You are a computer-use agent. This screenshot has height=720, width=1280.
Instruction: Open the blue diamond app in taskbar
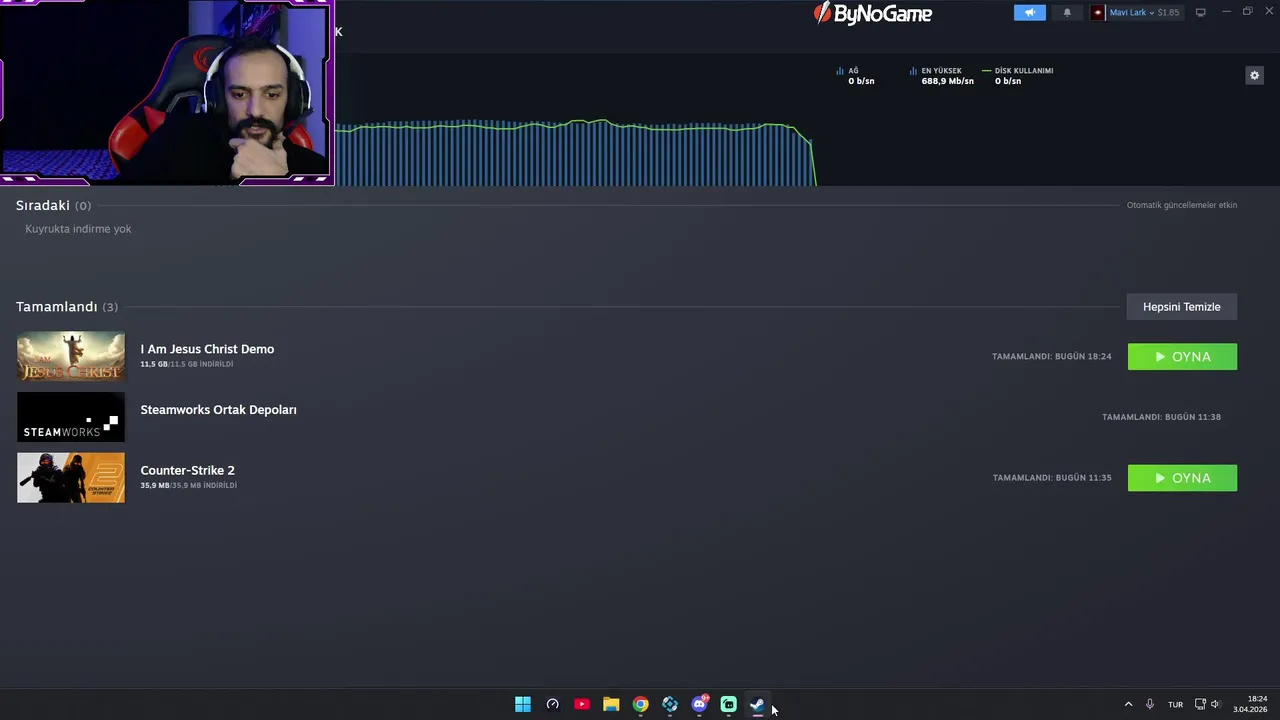670,705
